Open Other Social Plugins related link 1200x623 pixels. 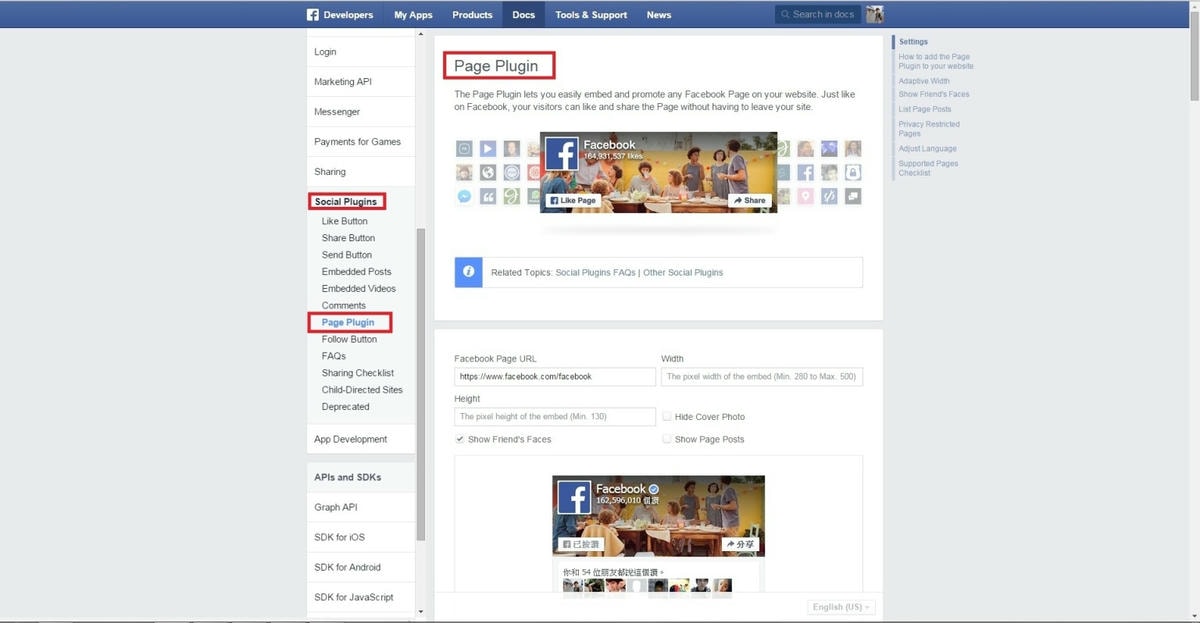click(683, 272)
